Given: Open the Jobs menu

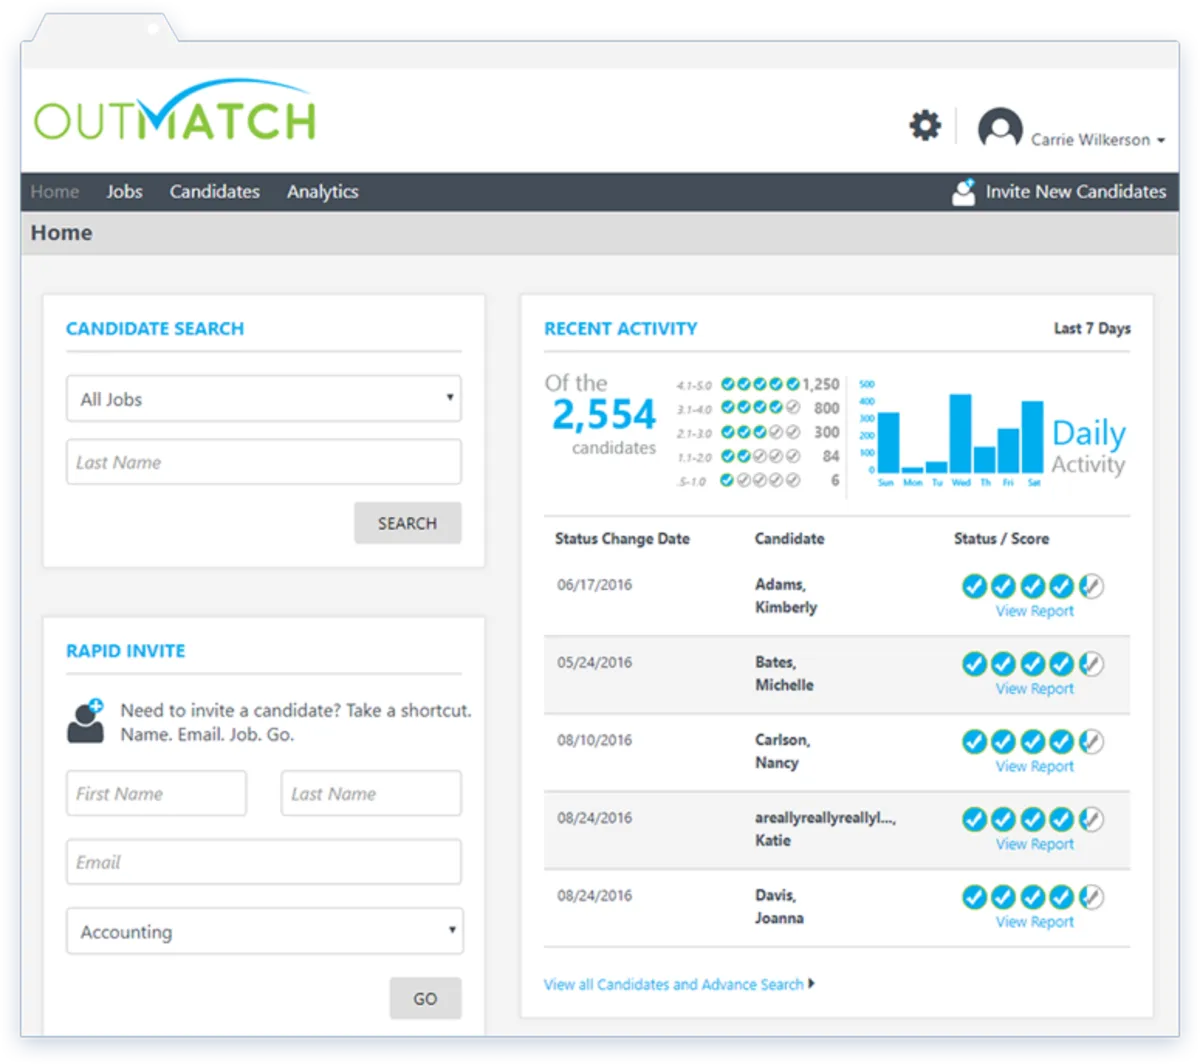Looking at the screenshot, I should point(124,191).
